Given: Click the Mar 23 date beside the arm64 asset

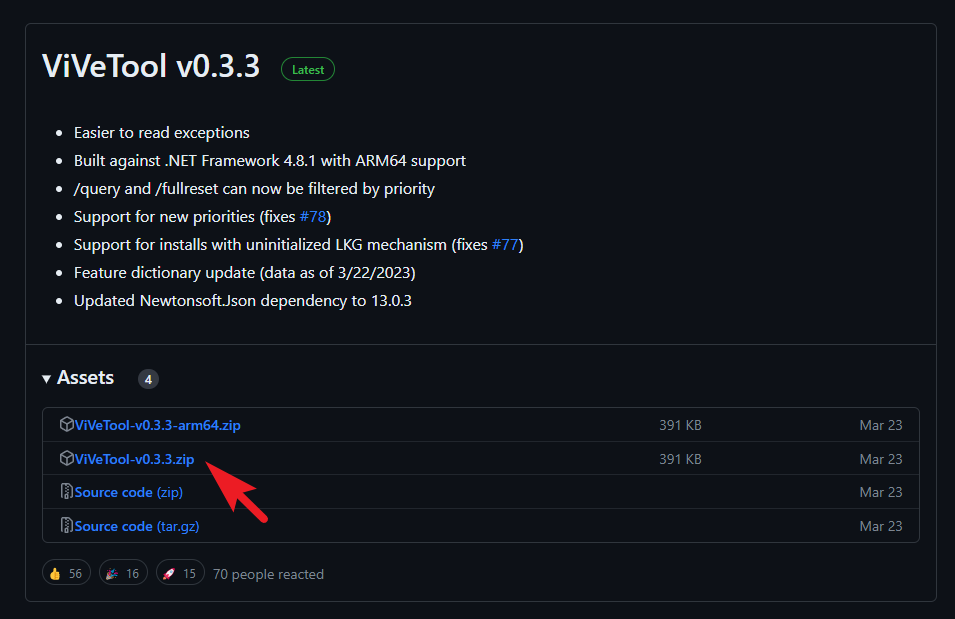Looking at the screenshot, I should tap(881, 424).
